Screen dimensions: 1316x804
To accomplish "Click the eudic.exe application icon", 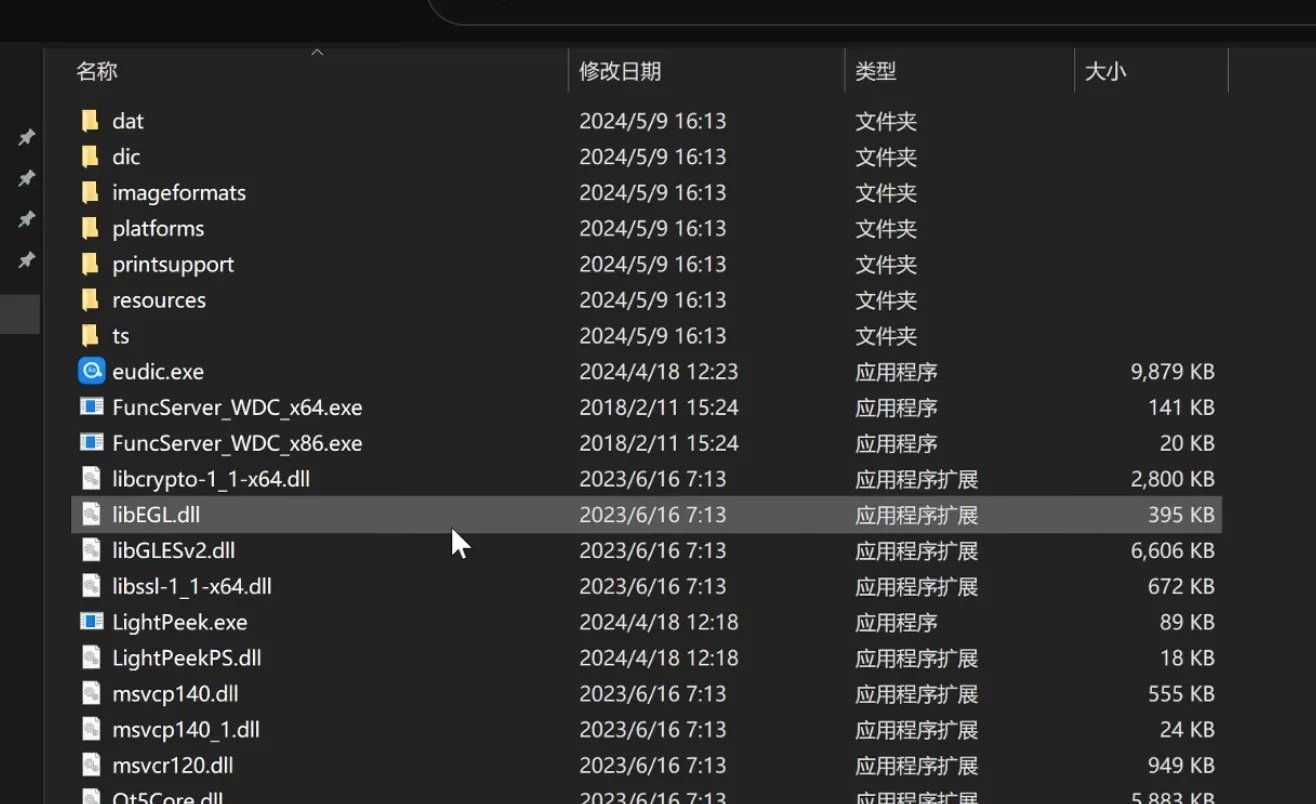I will point(91,371).
